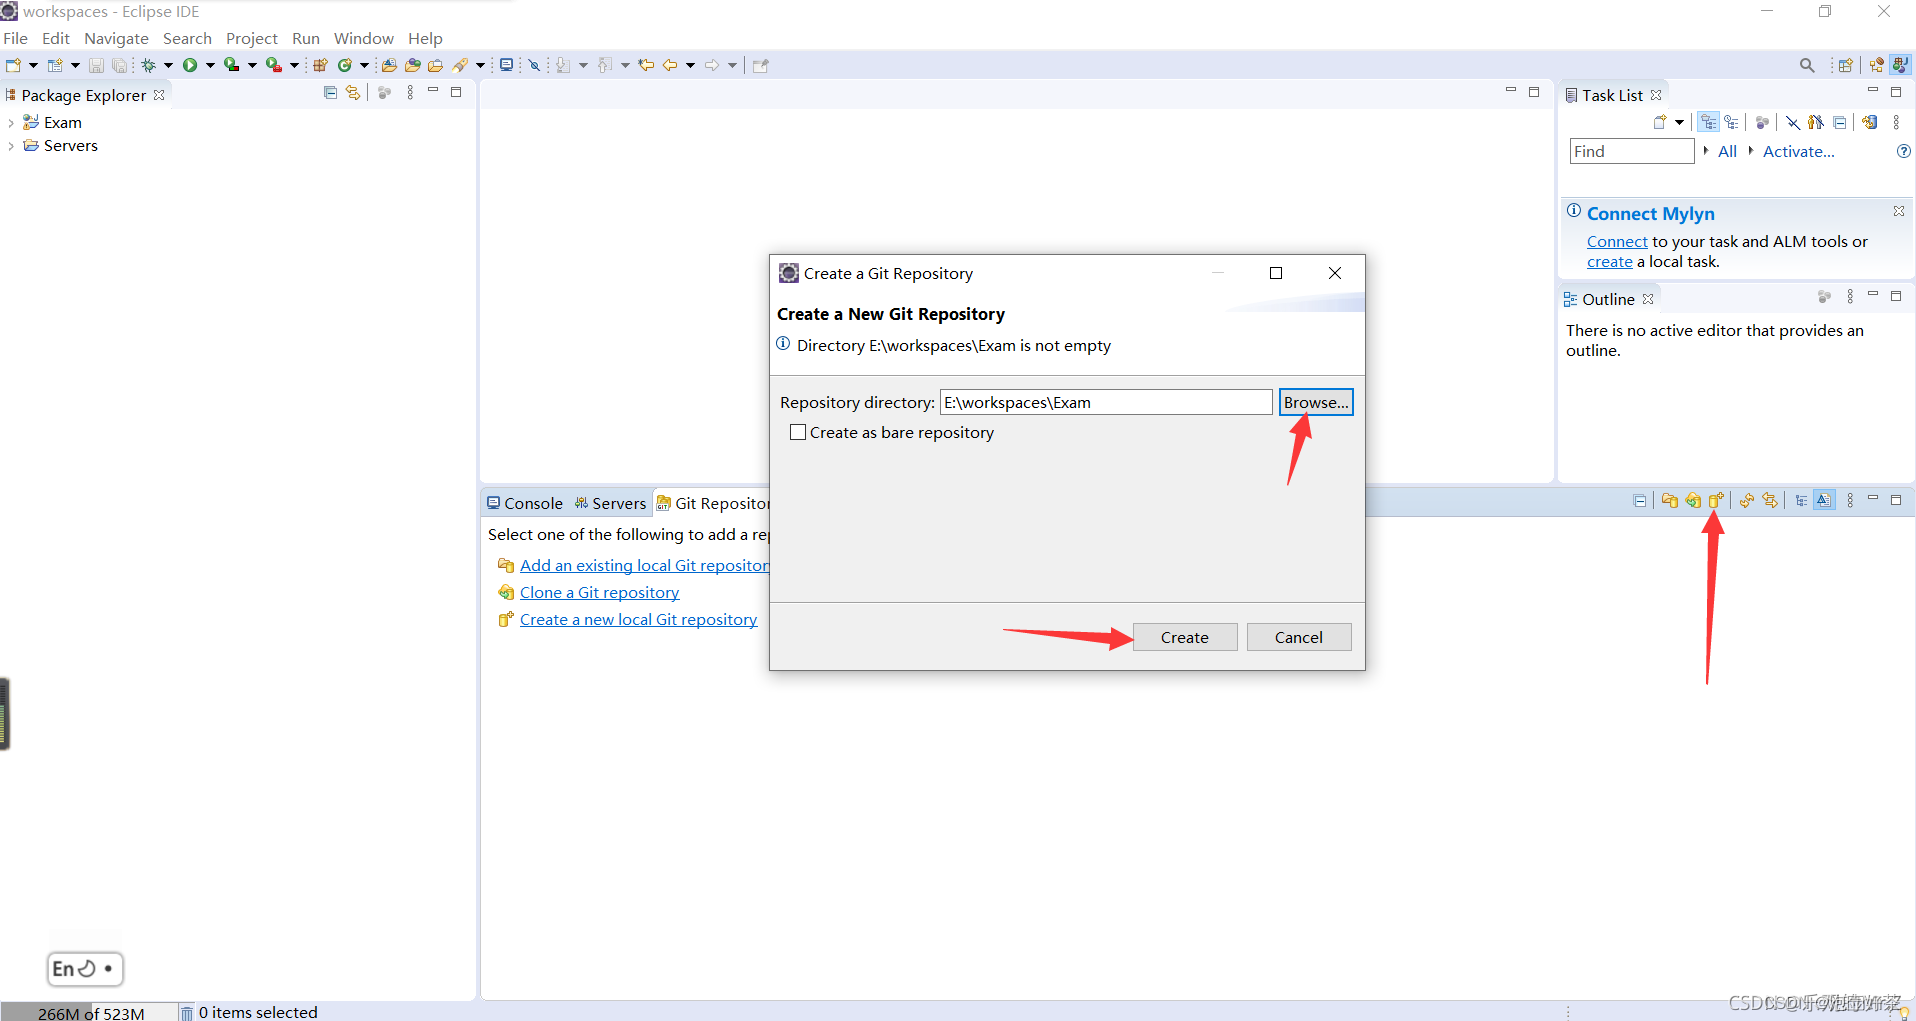This screenshot has width=1916, height=1021.
Task: Click Last Edit Location toolbar icon
Action: pyautogui.click(x=646, y=65)
